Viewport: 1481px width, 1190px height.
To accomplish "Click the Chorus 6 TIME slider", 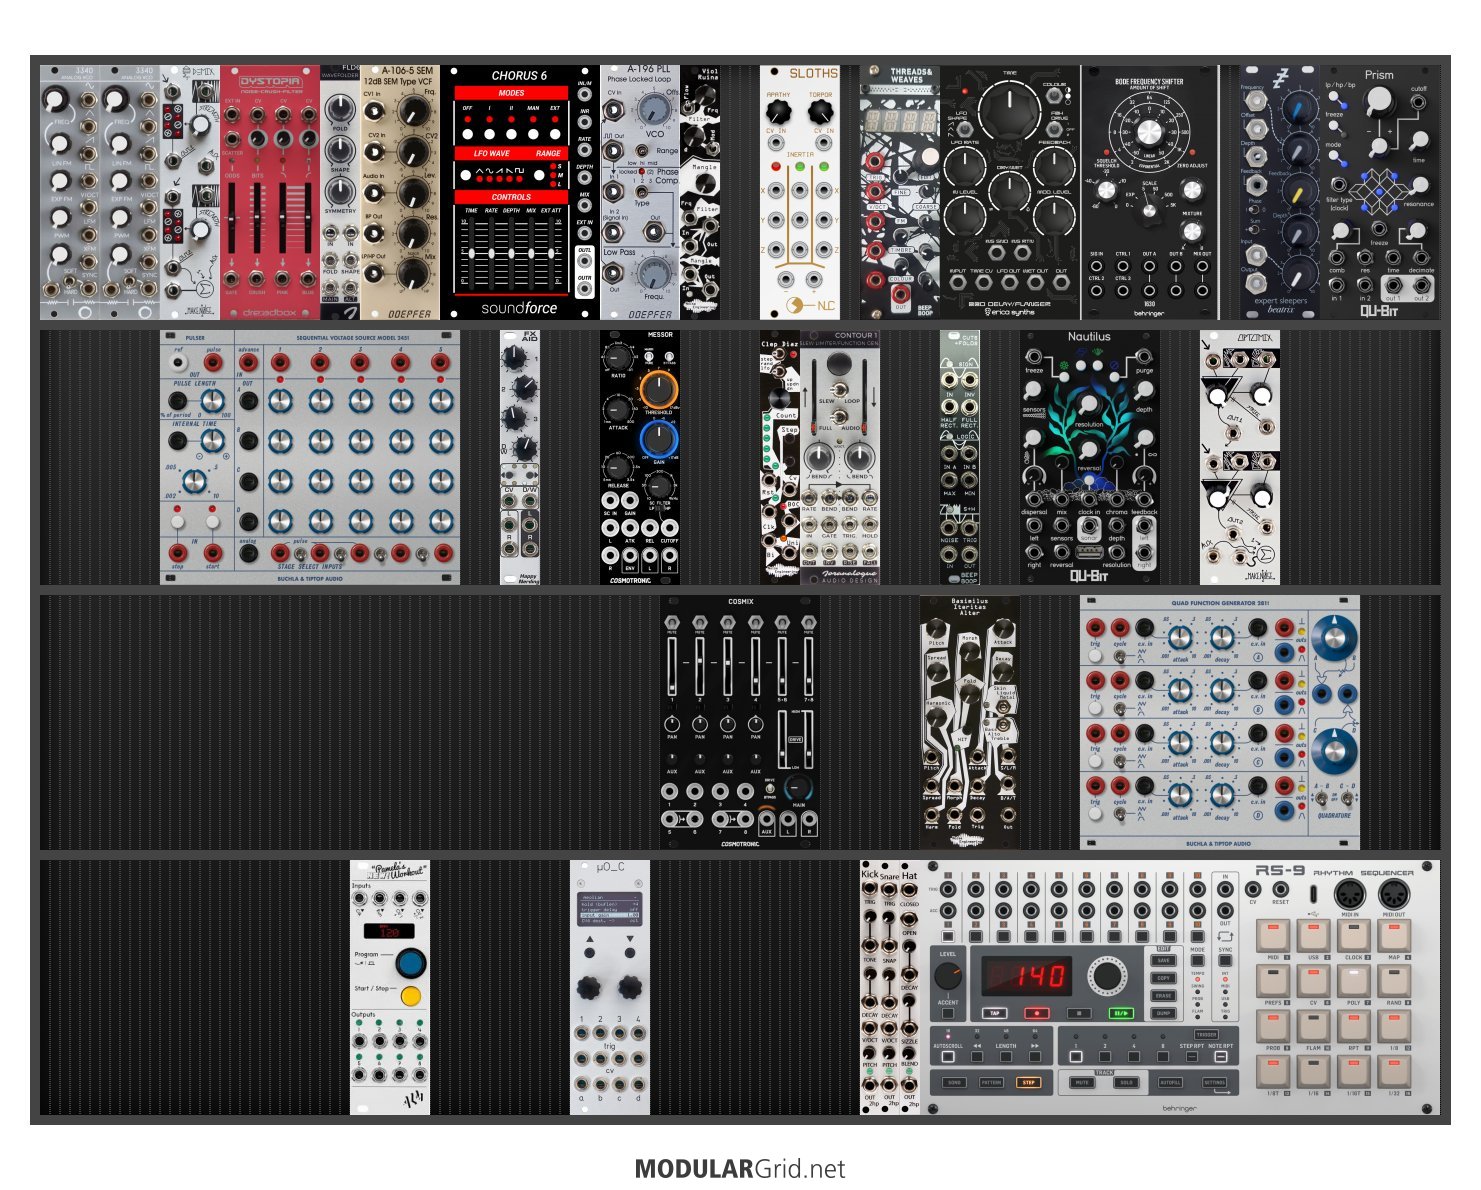I will point(471,252).
